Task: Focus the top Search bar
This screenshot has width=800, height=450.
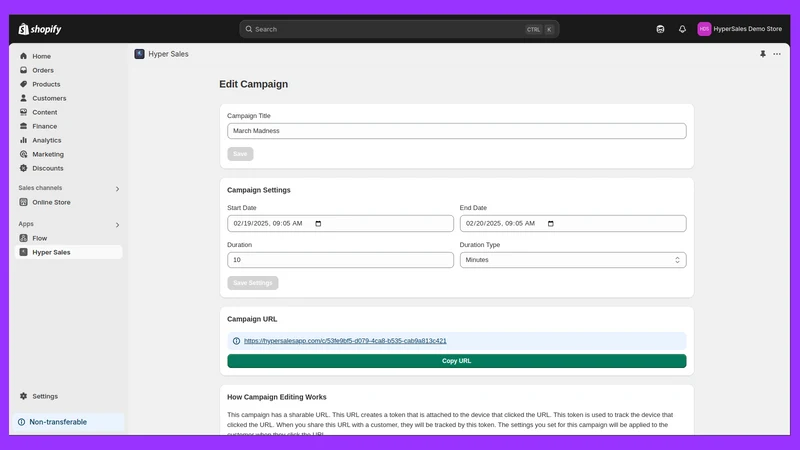Action: pyautogui.click(x=399, y=29)
